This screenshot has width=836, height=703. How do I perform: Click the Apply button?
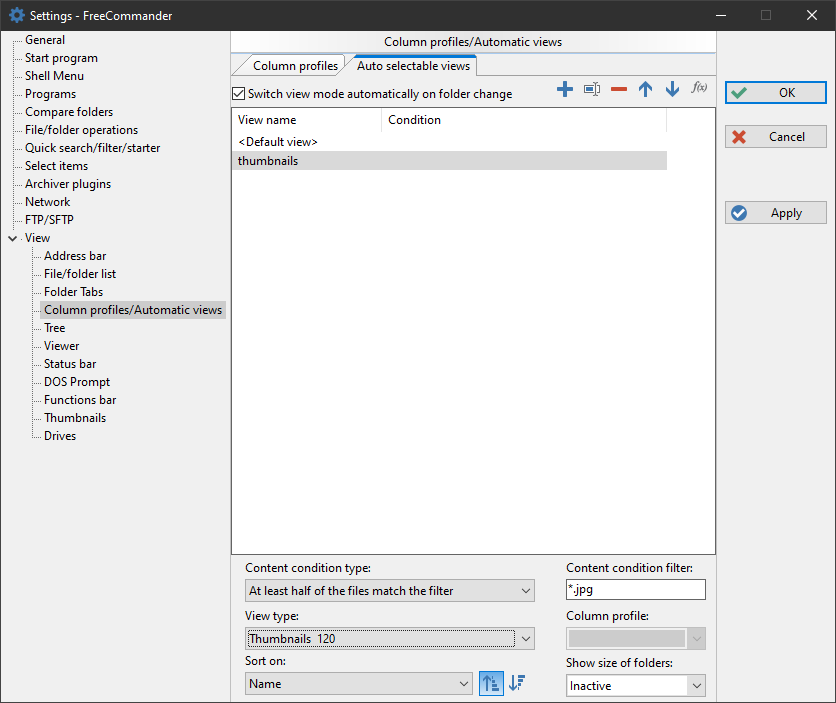click(x=776, y=213)
